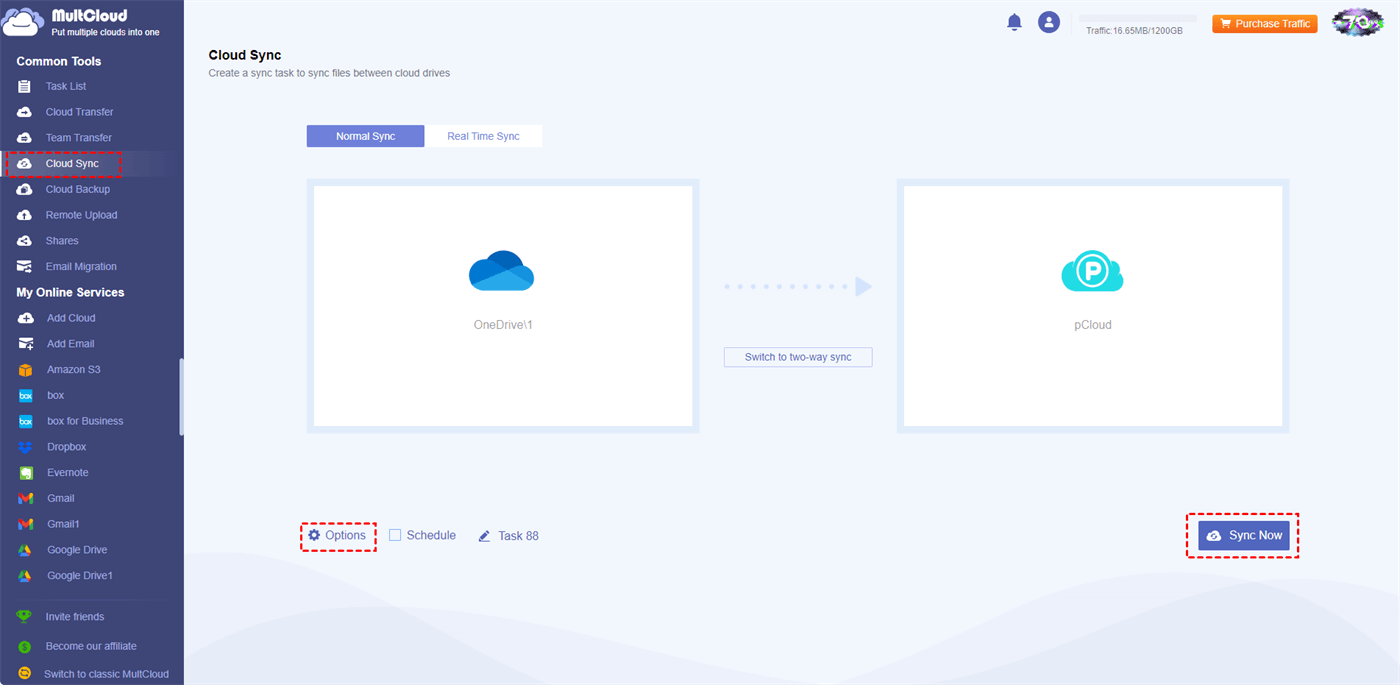
Task: Click the Switch to classic MultCloud icon
Action: point(24,674)
